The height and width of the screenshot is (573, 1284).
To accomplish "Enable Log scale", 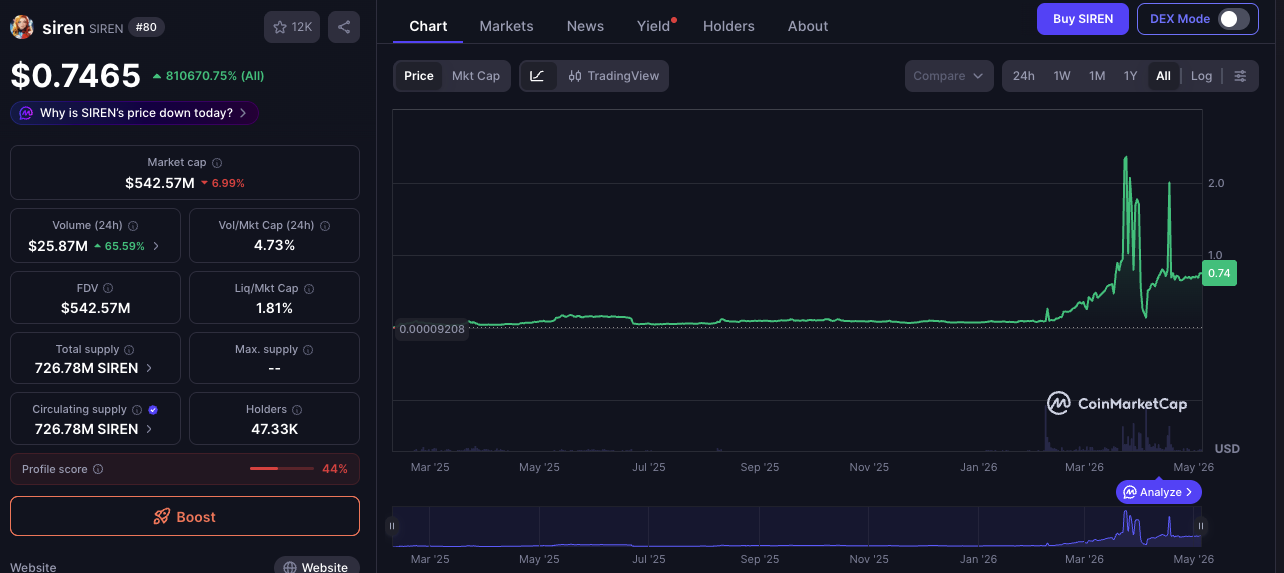I will tap(1201, 76).
